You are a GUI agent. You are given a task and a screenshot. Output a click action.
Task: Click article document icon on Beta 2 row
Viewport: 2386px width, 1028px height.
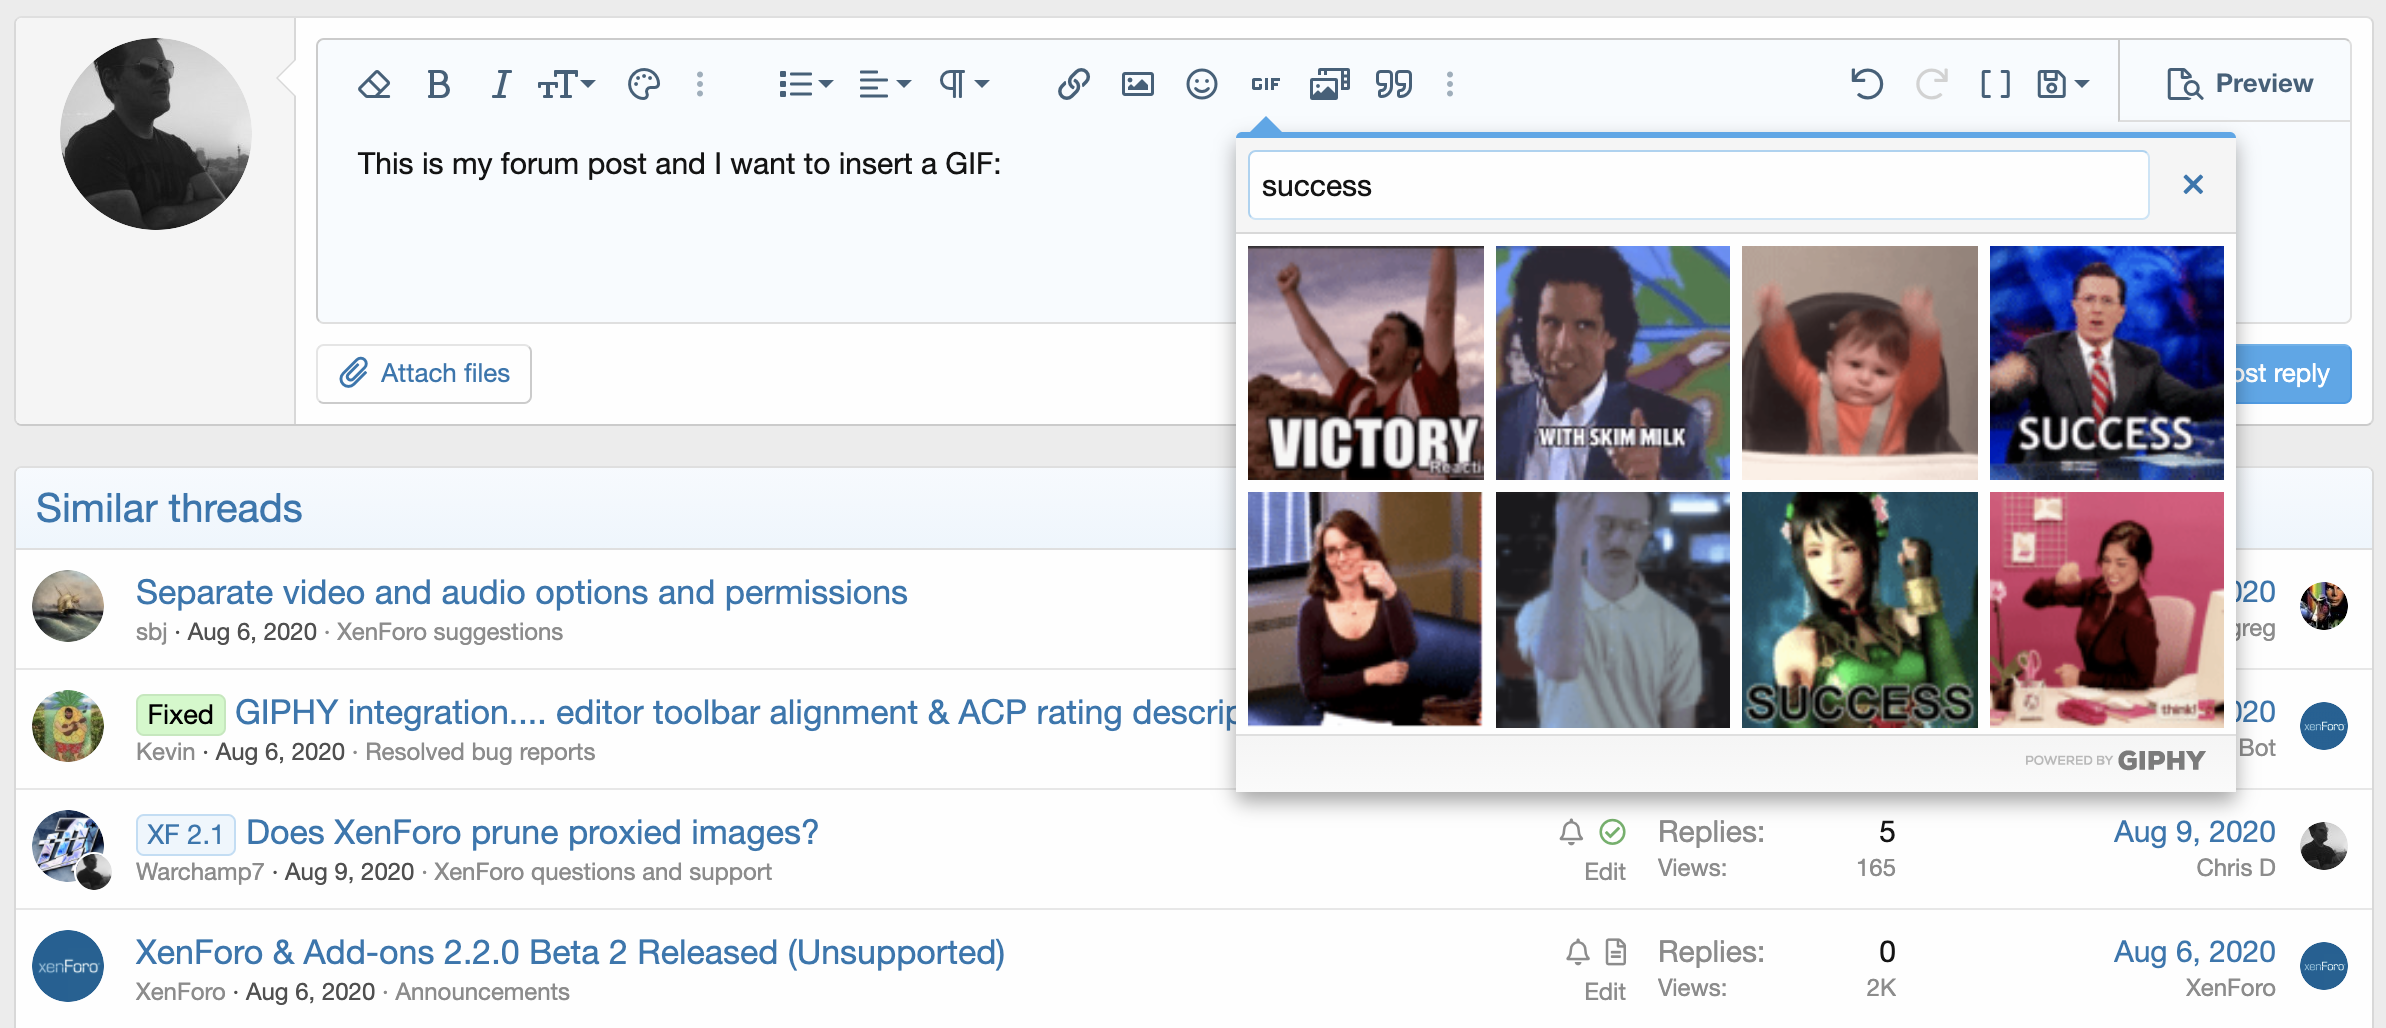point(1616,952)
